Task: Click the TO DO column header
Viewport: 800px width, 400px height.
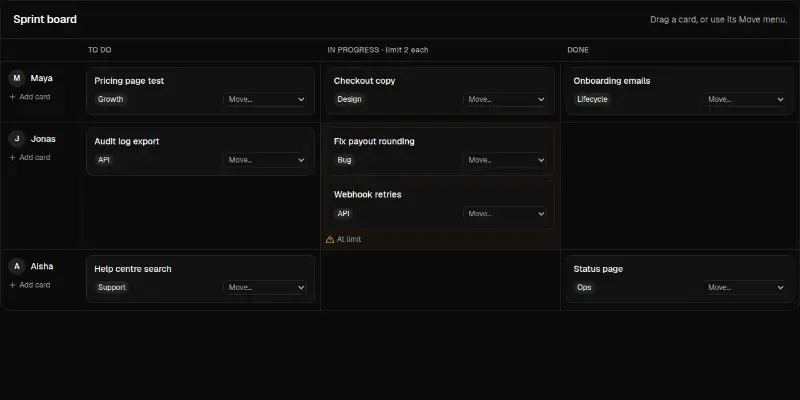Action: click(x=99, y=50)
